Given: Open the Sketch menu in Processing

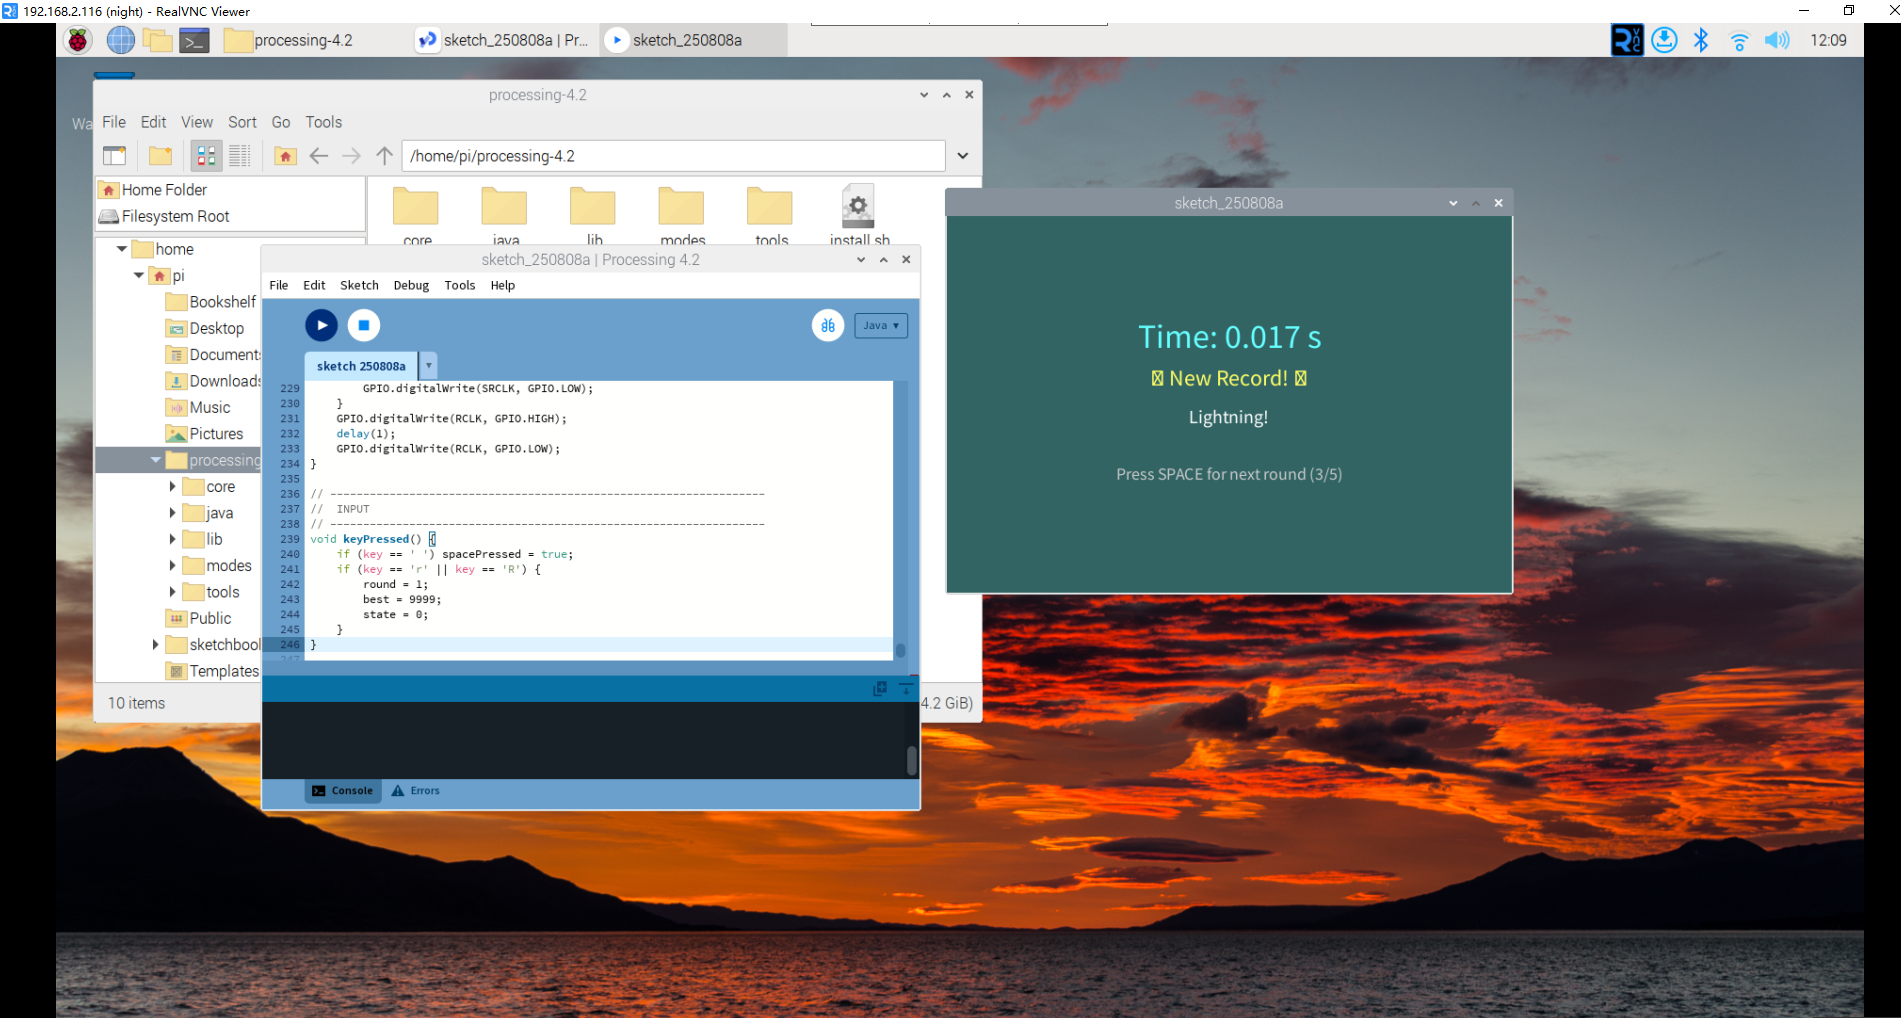Looking at the screenshot, I should point(359,285).
